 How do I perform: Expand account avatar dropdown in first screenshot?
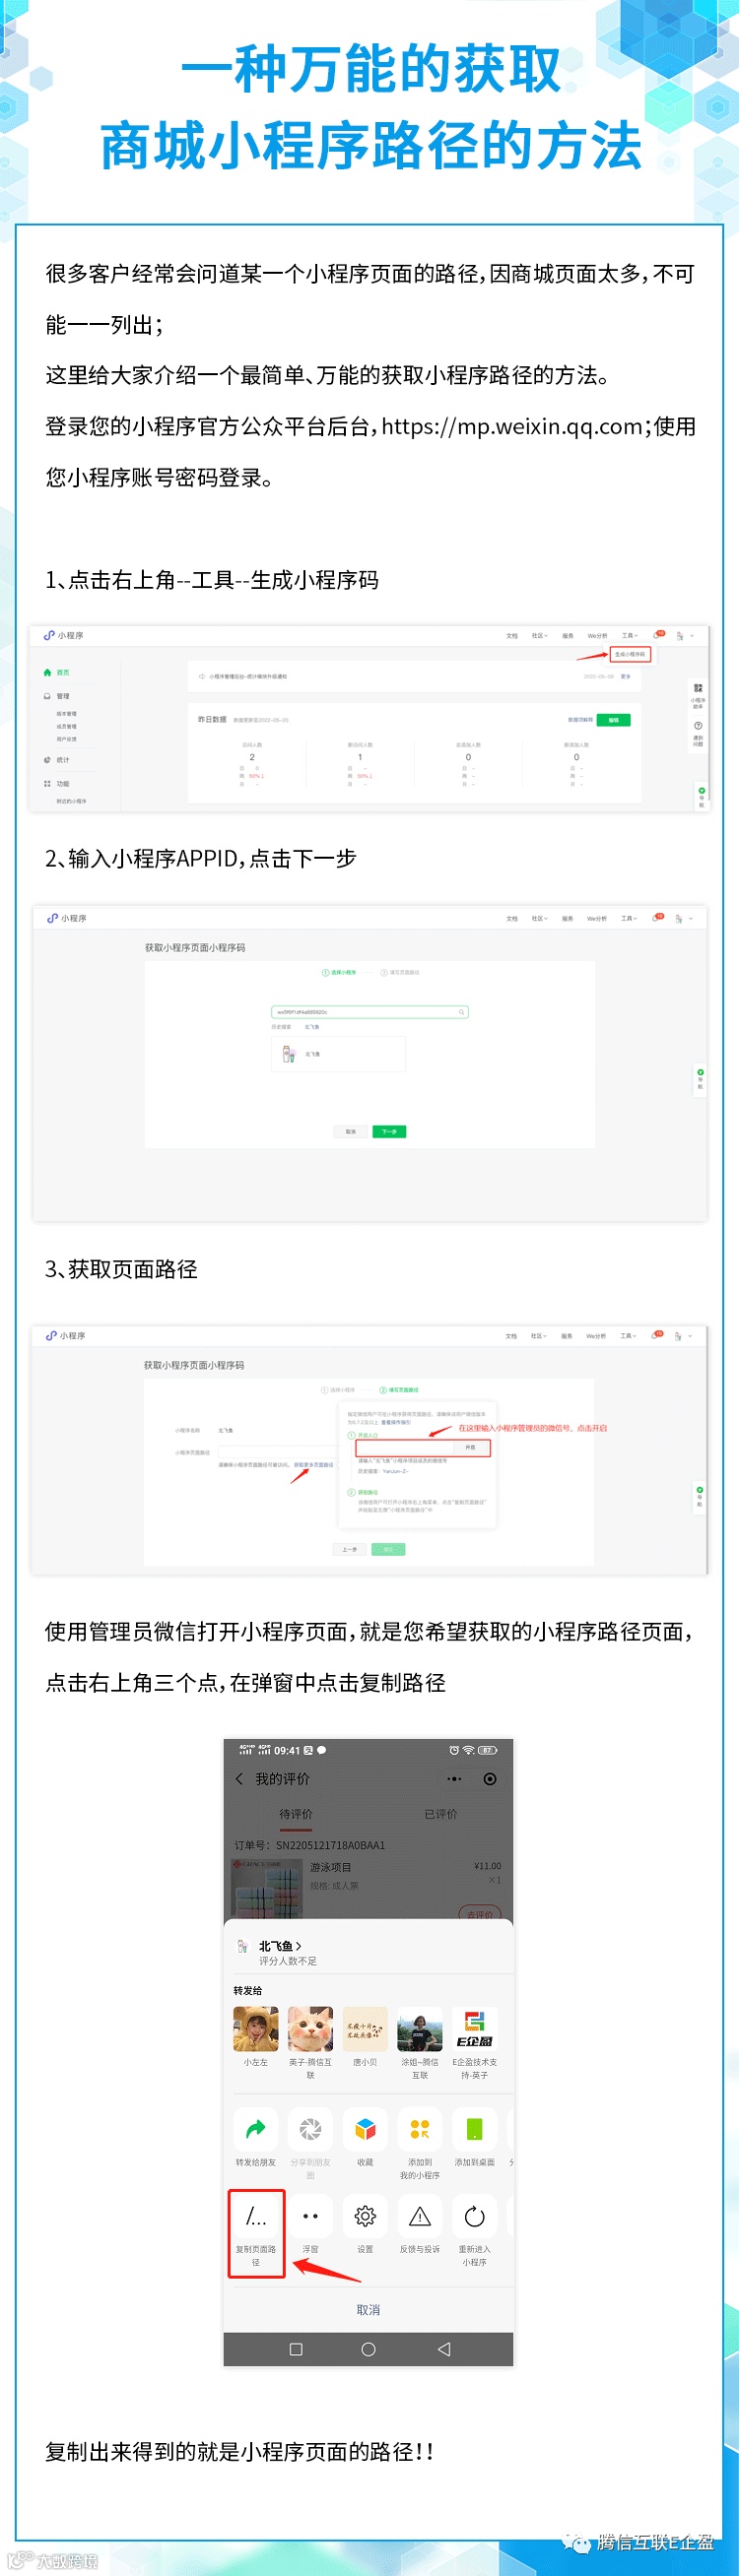coord(685,635)
